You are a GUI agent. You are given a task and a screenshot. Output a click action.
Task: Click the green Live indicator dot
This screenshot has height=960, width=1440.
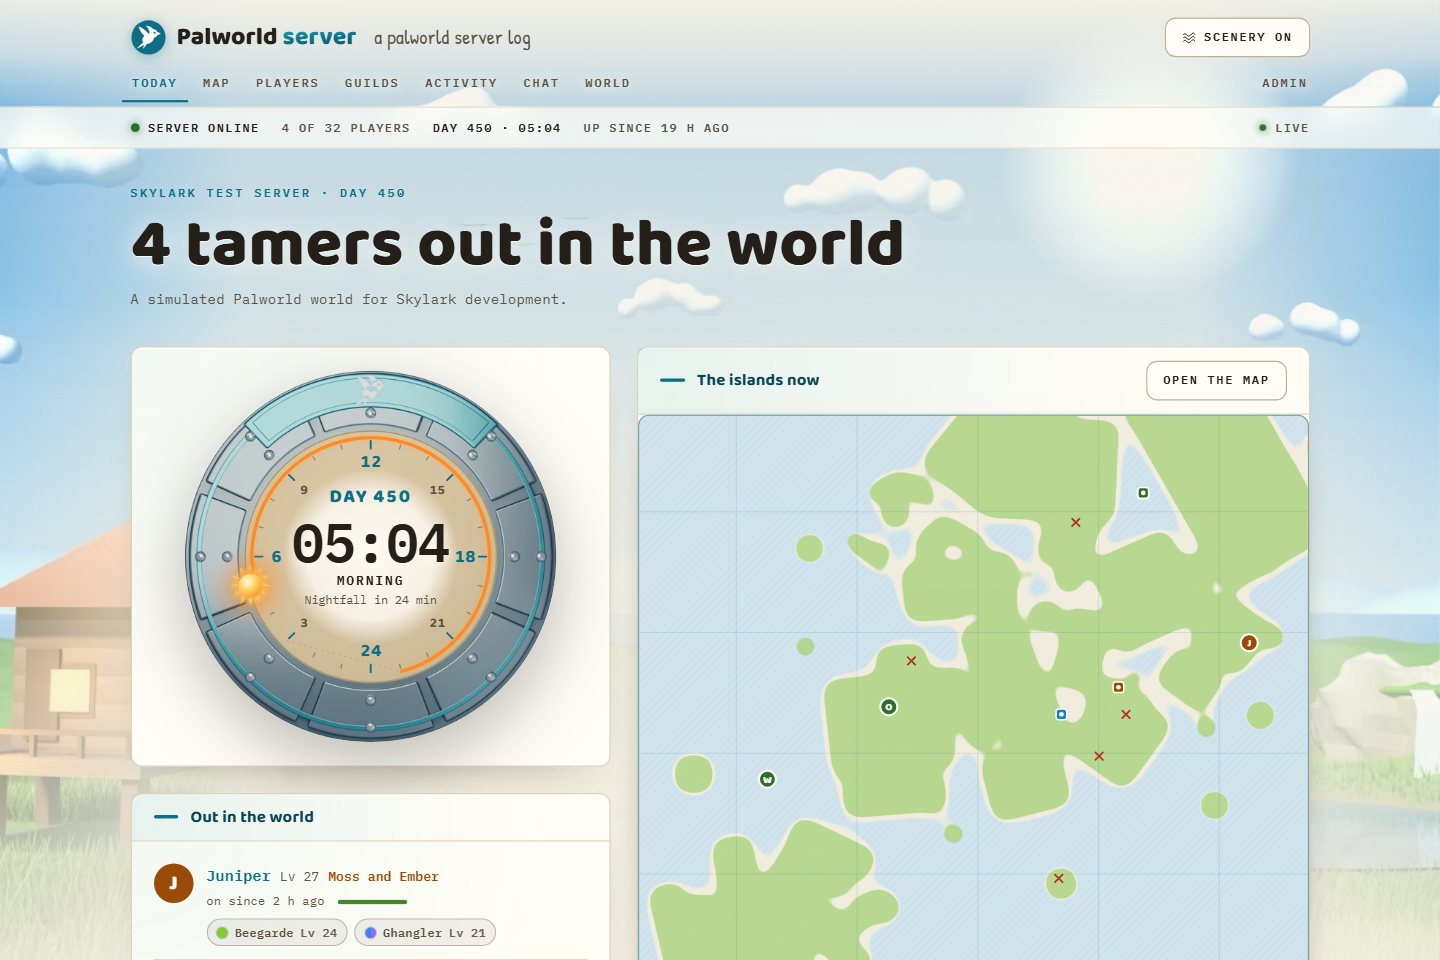(1262, 128)
